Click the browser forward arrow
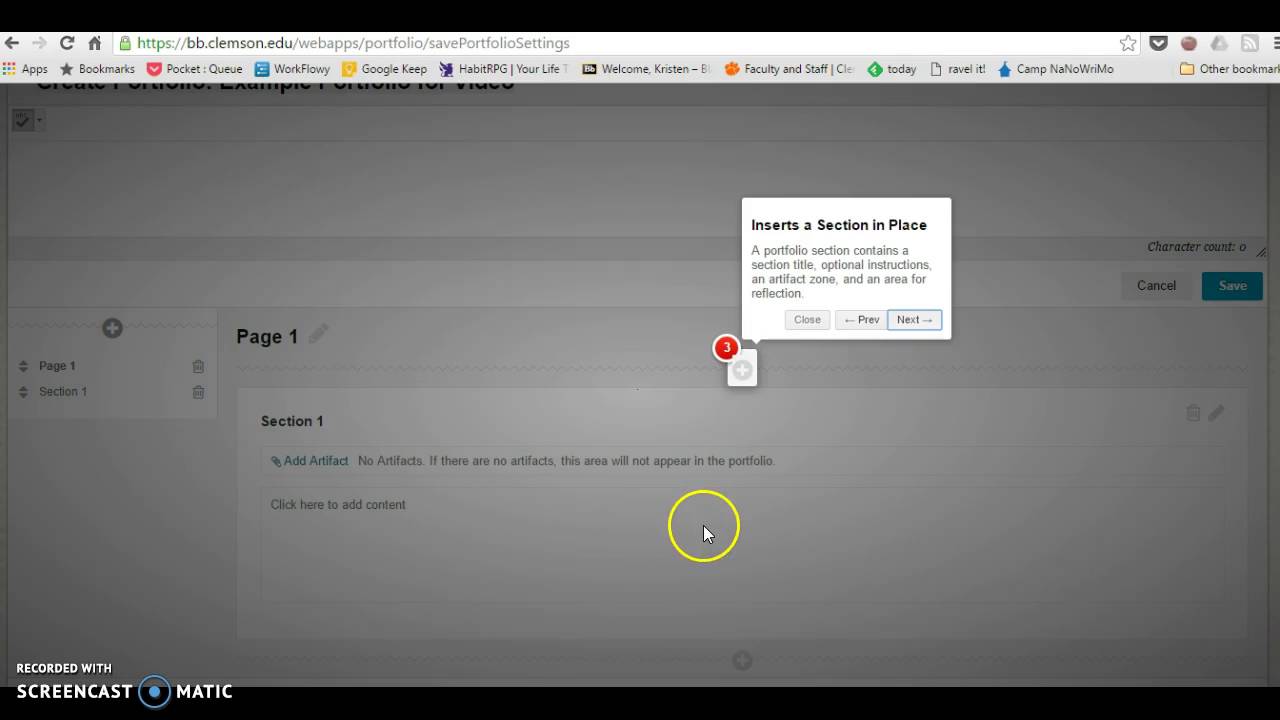This screenshot has width=1280, height=720. pyautogui.click(x=39, y=43)
